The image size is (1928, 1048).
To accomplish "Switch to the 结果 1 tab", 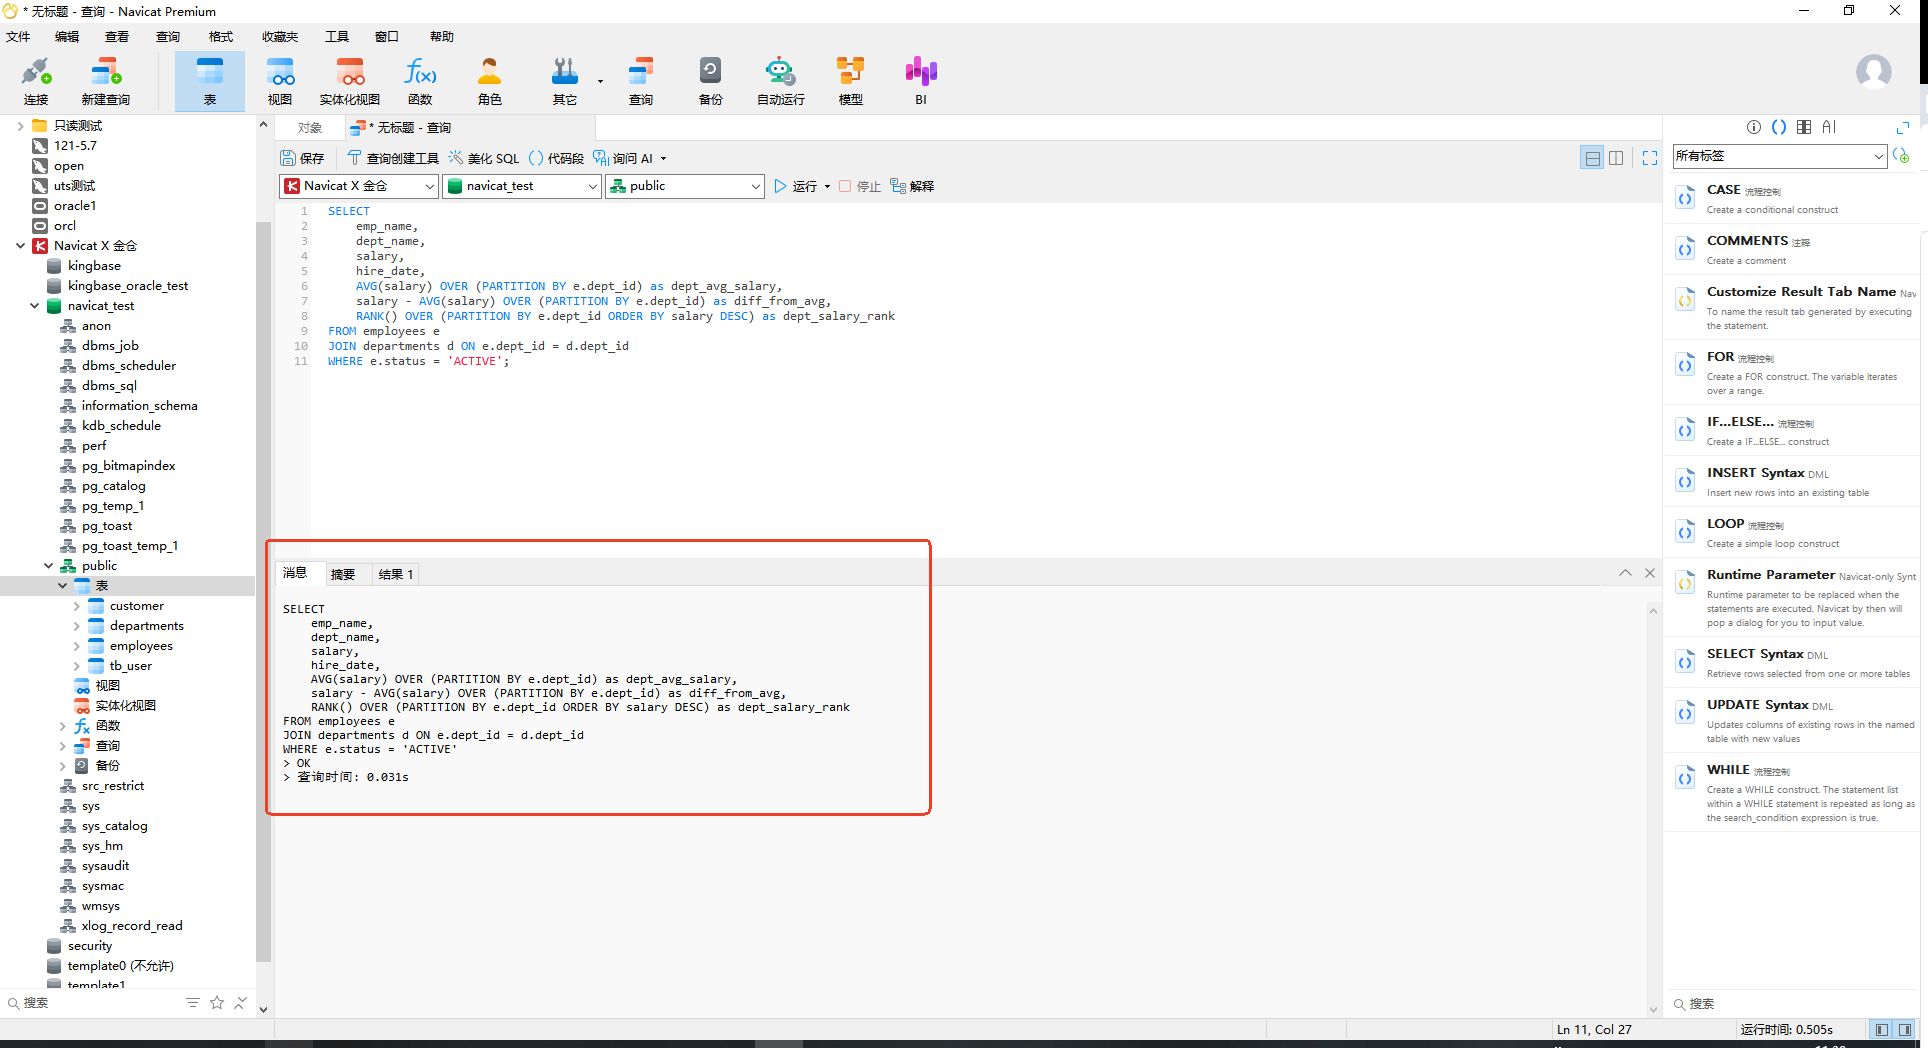I will [x=396, y=574].
